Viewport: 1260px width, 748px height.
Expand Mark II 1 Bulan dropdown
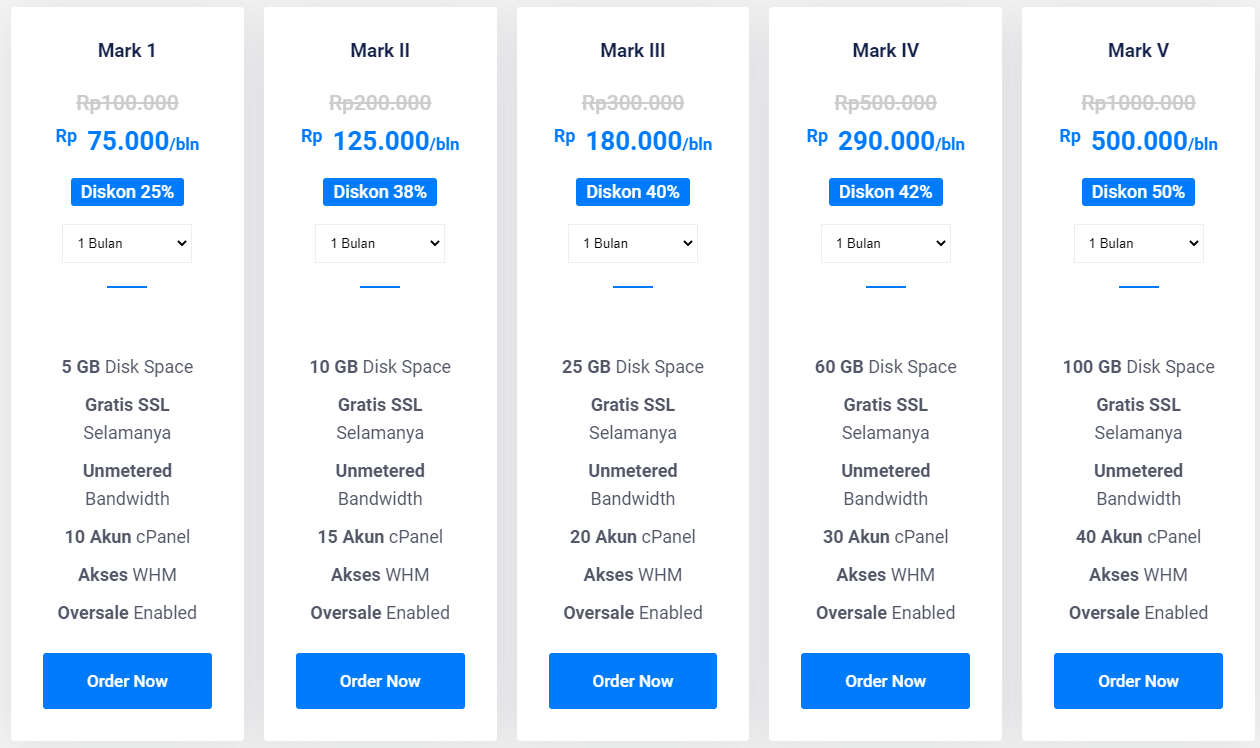380,243
